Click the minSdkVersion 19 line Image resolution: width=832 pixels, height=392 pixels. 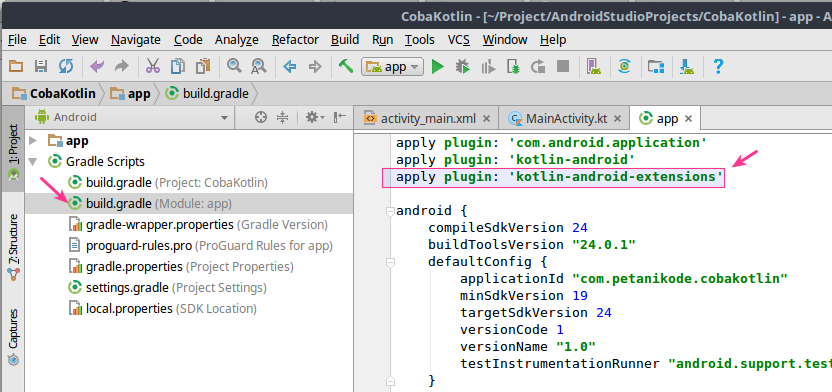[x=524, y=295]
